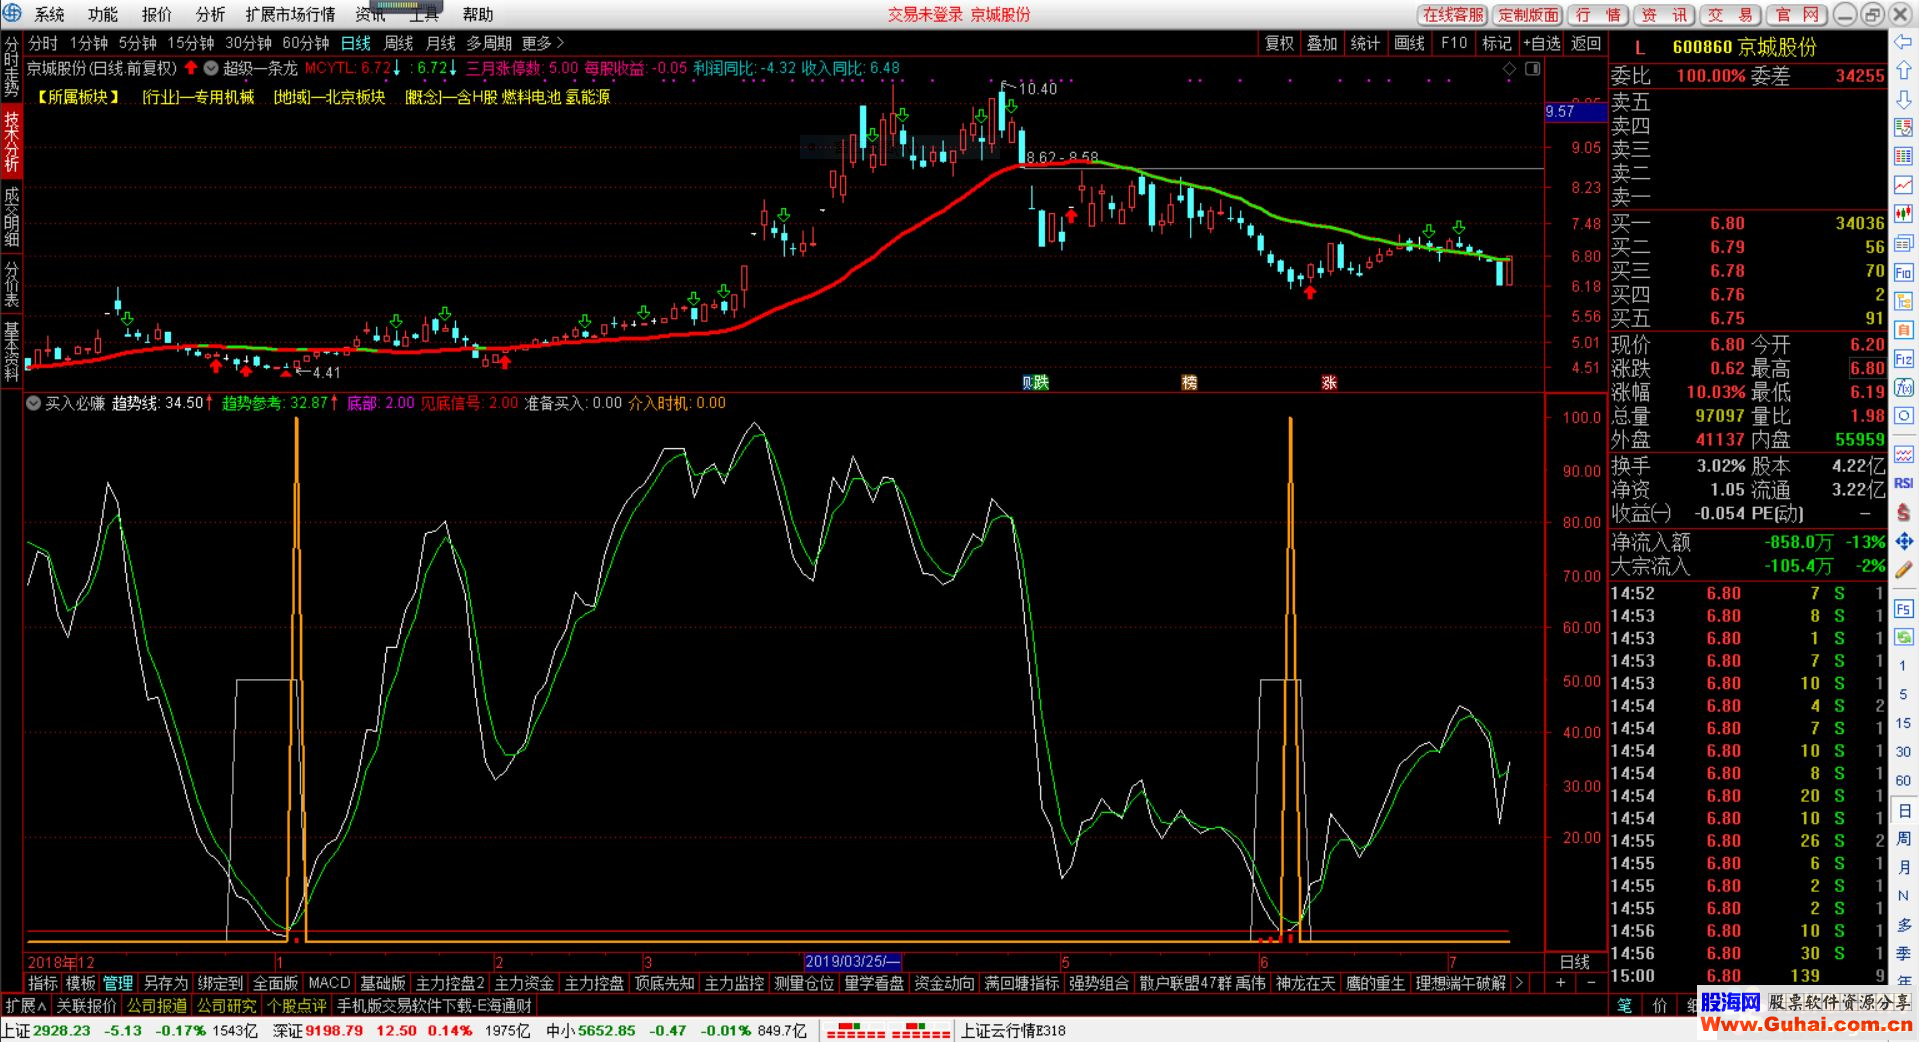
Task: Click the tree structure icon in sidebar
Action: [1903, 302]
